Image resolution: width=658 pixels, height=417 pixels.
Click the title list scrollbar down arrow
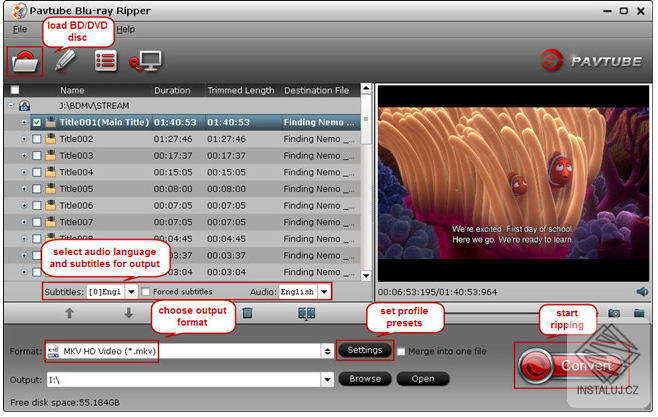click(x=366, y=276)
